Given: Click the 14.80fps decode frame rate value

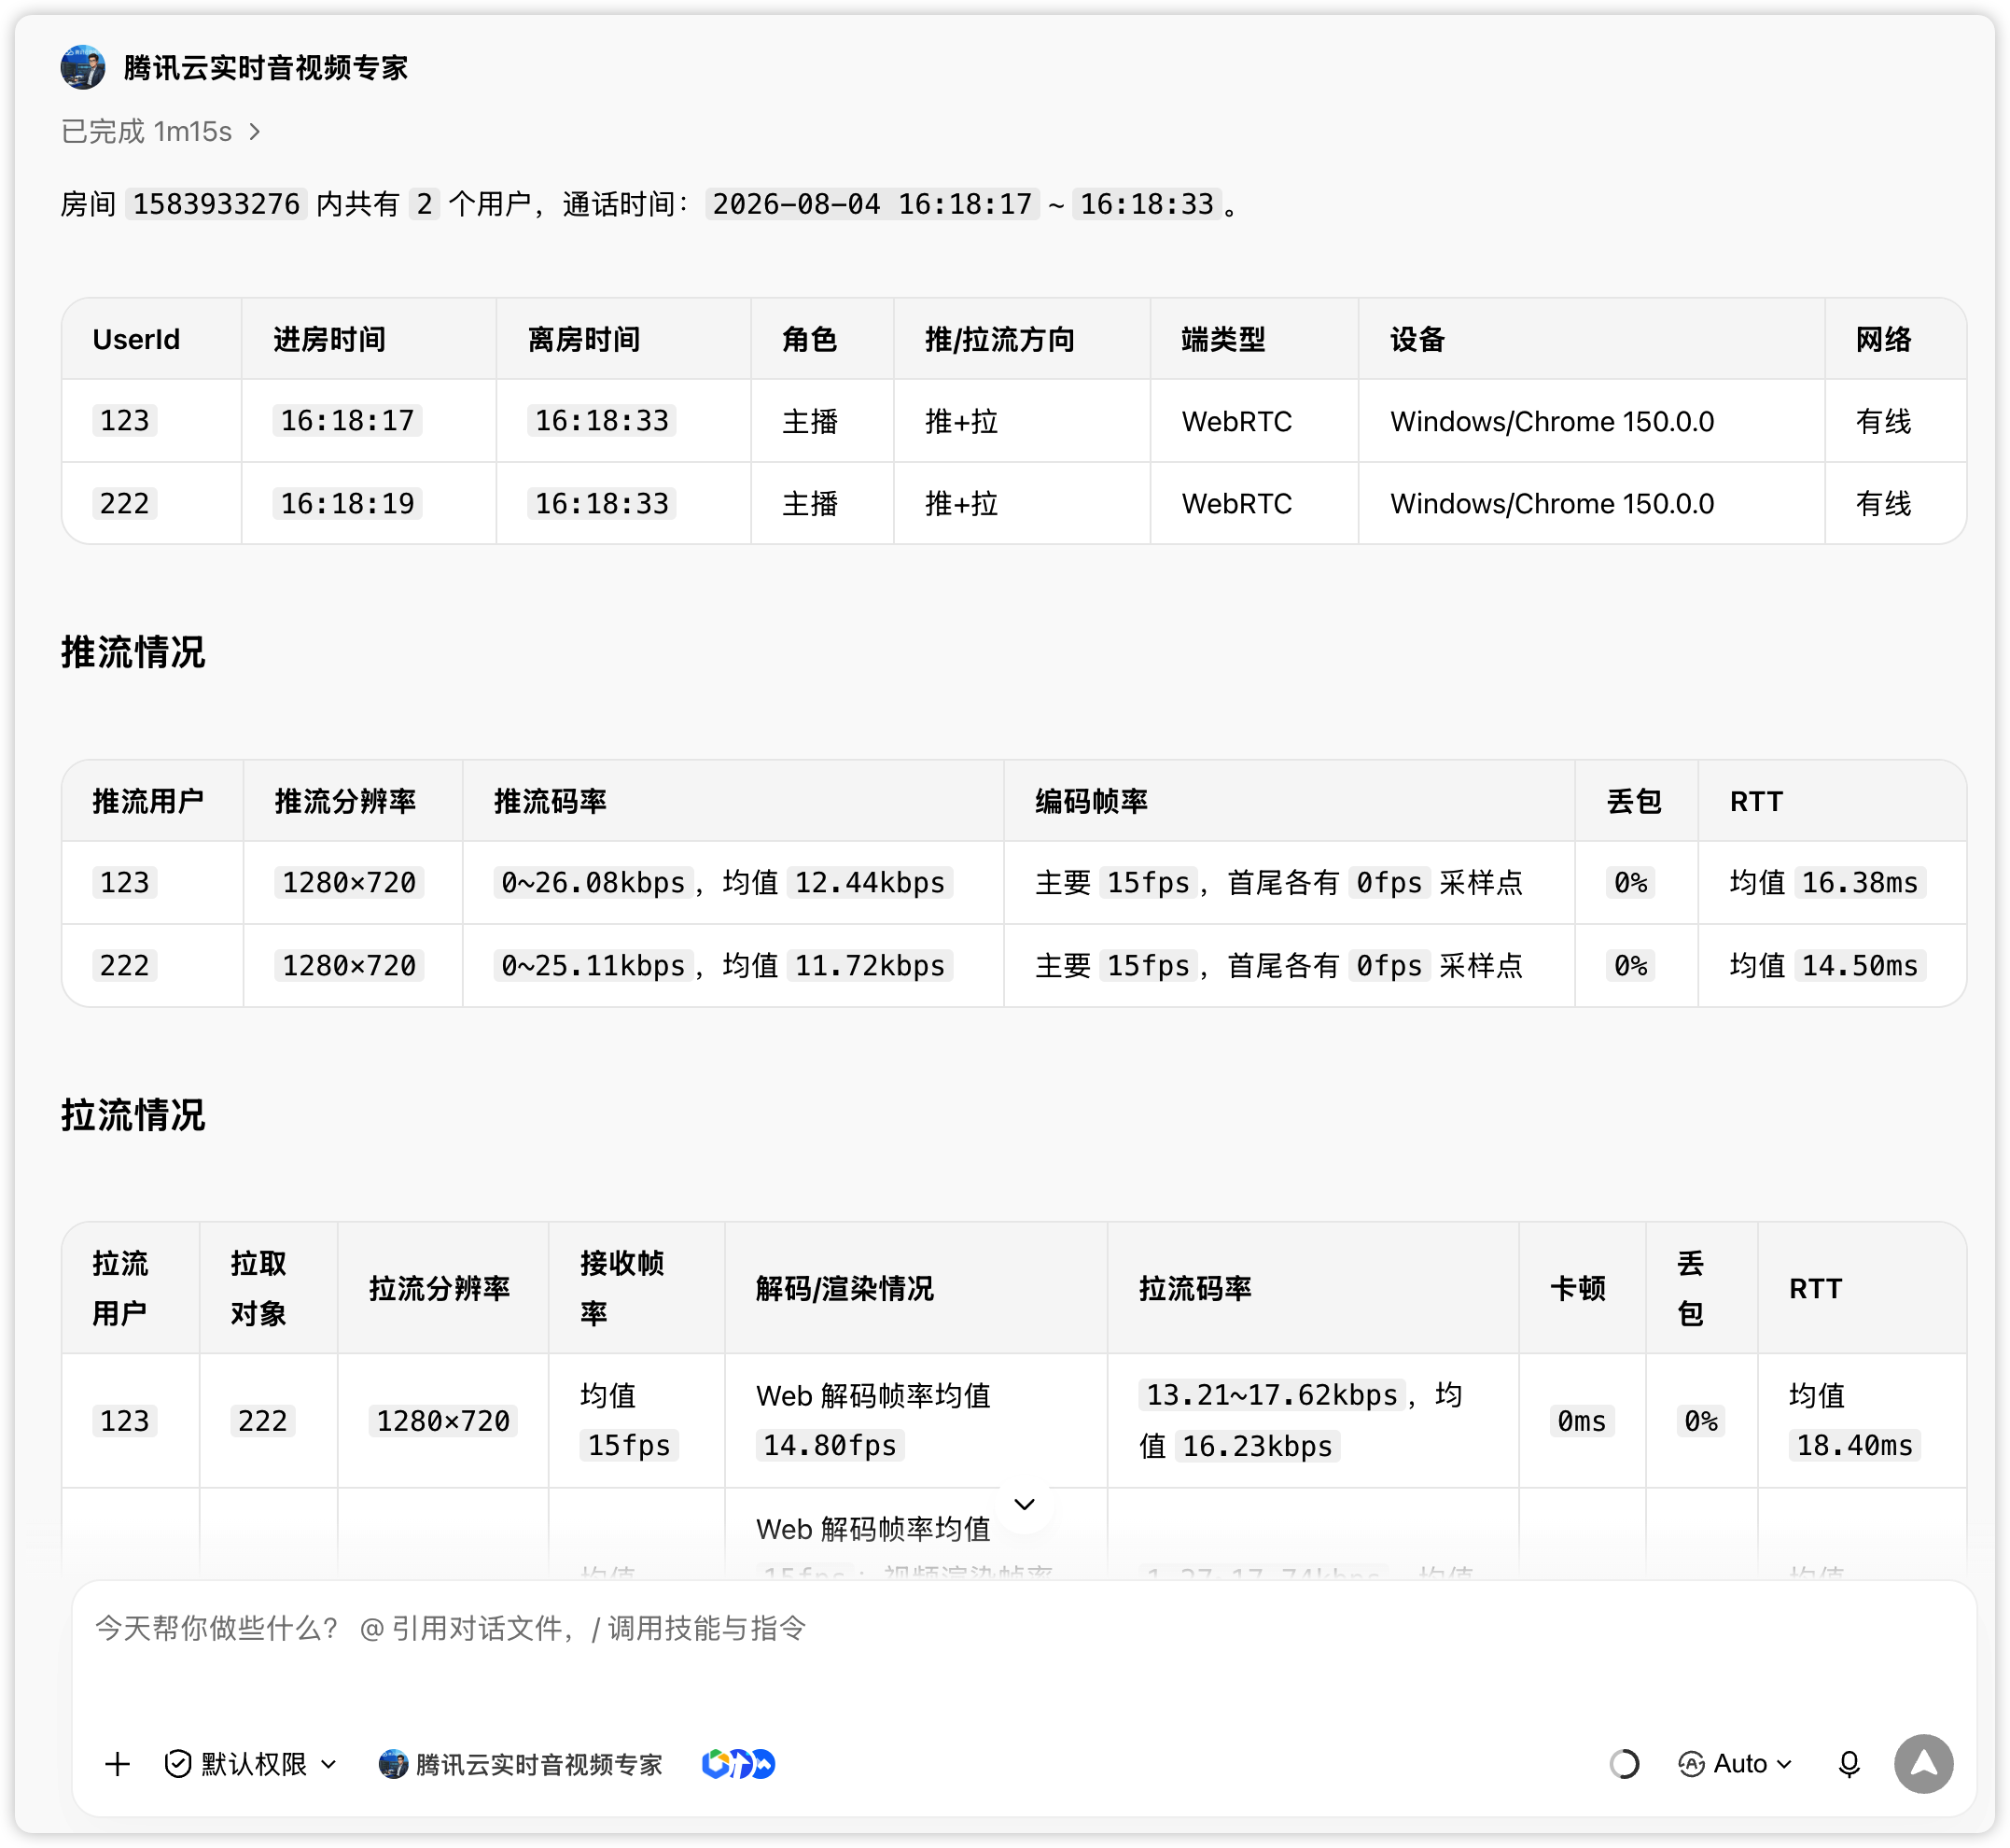Looking at the screenshot, I should [x=830, y=1445].
